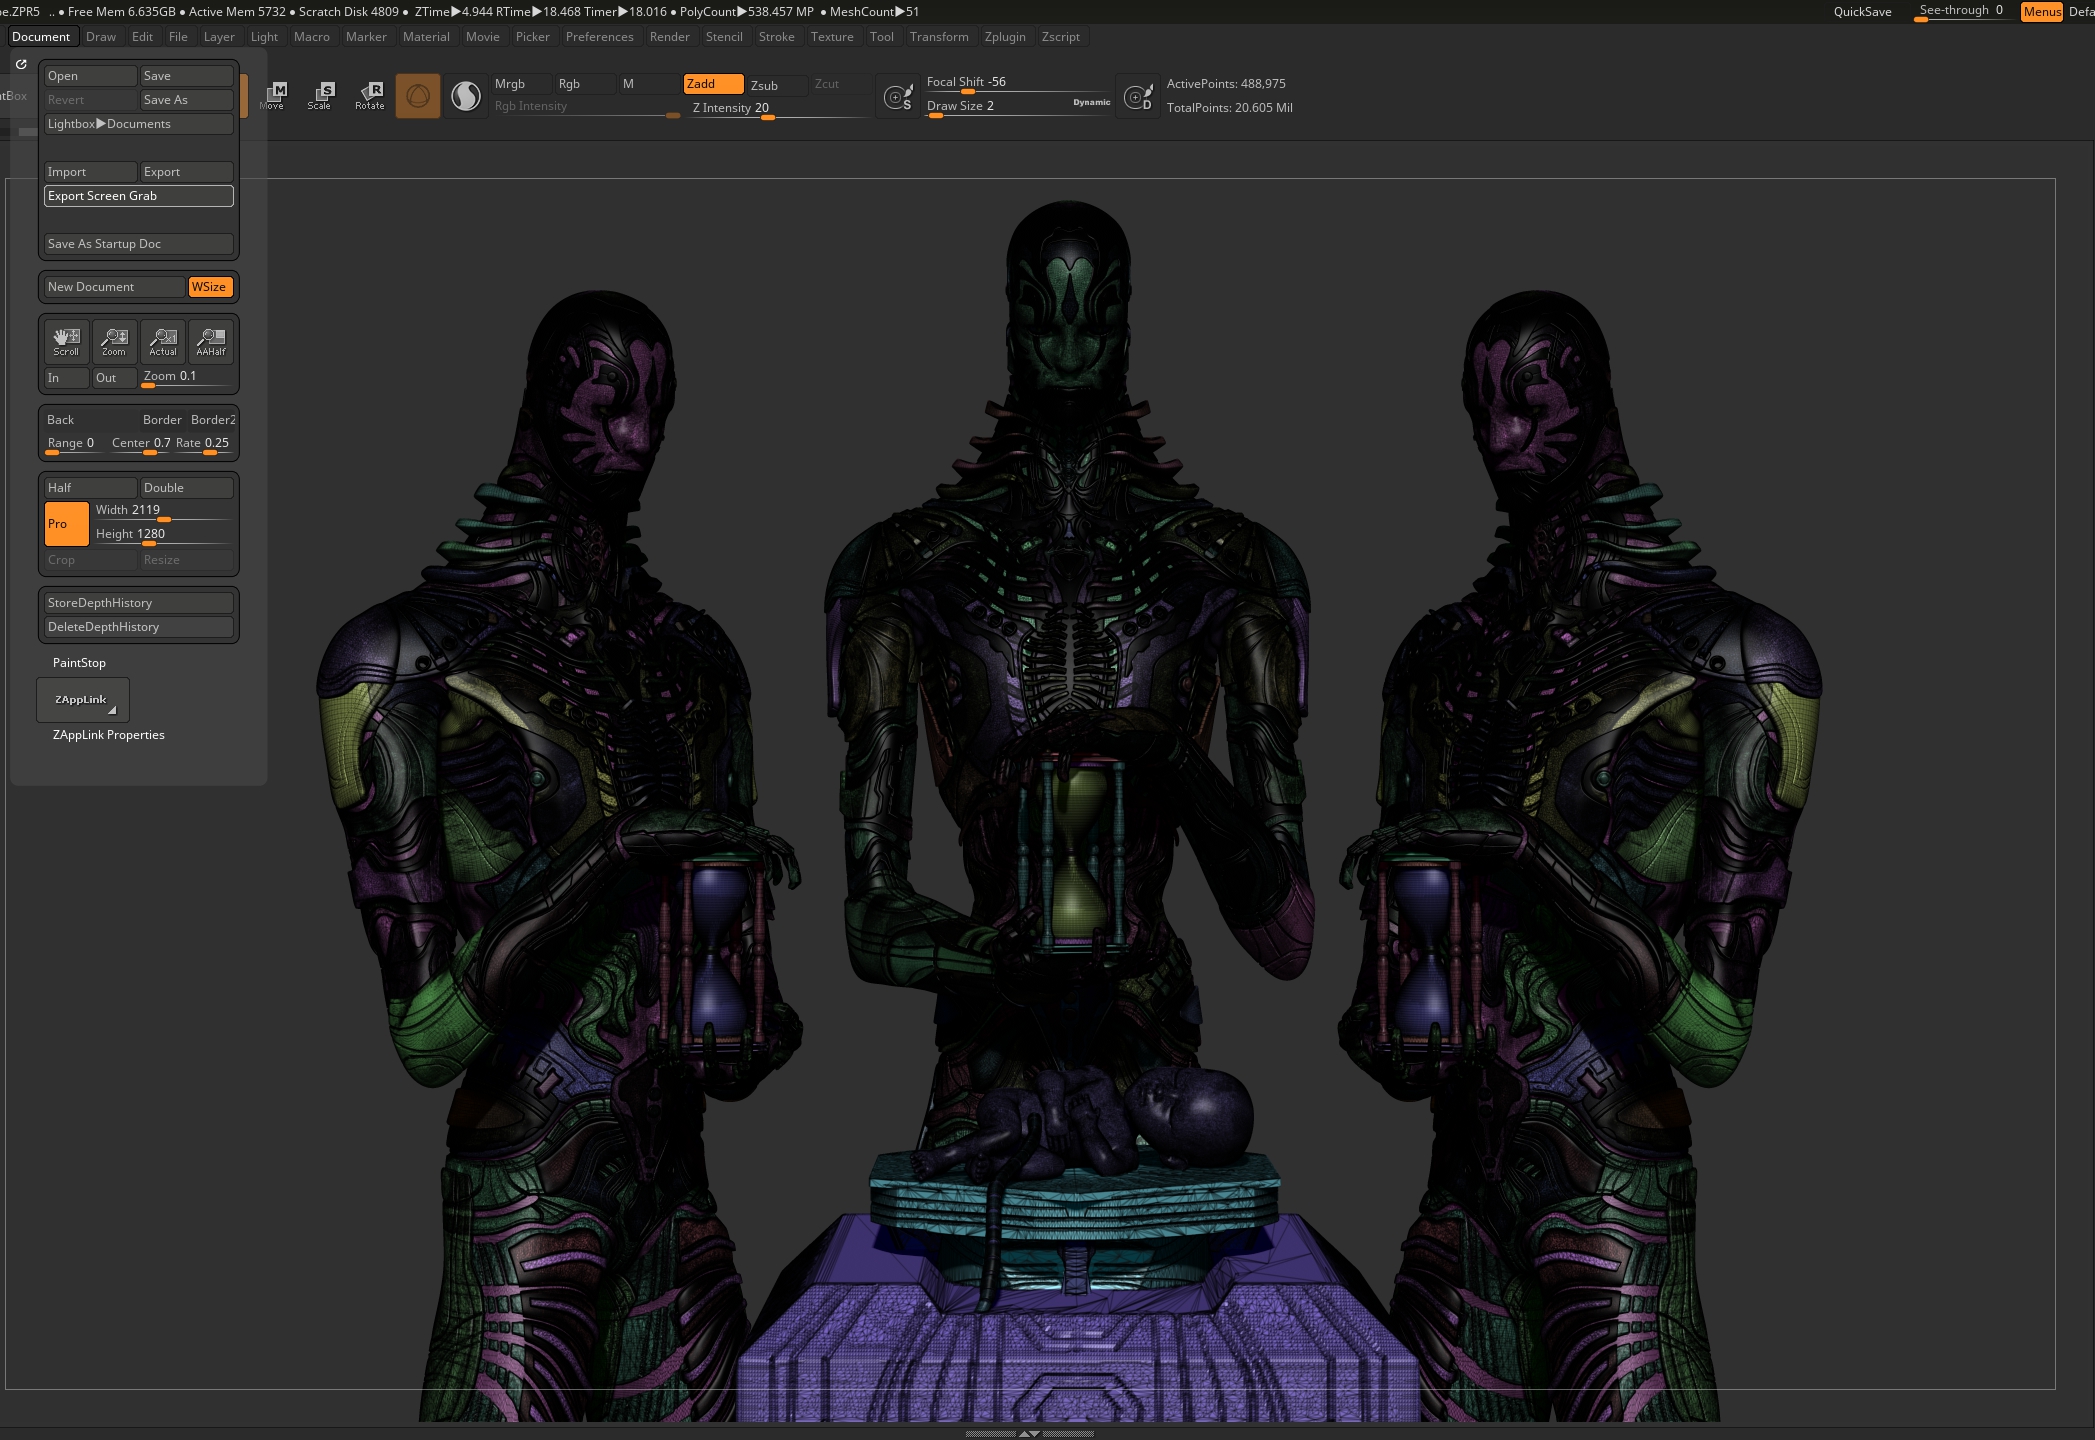Select the Rotate transform tool
Image resolution: width=2095 pixels, height=1440 pixels.
point(369,96)
